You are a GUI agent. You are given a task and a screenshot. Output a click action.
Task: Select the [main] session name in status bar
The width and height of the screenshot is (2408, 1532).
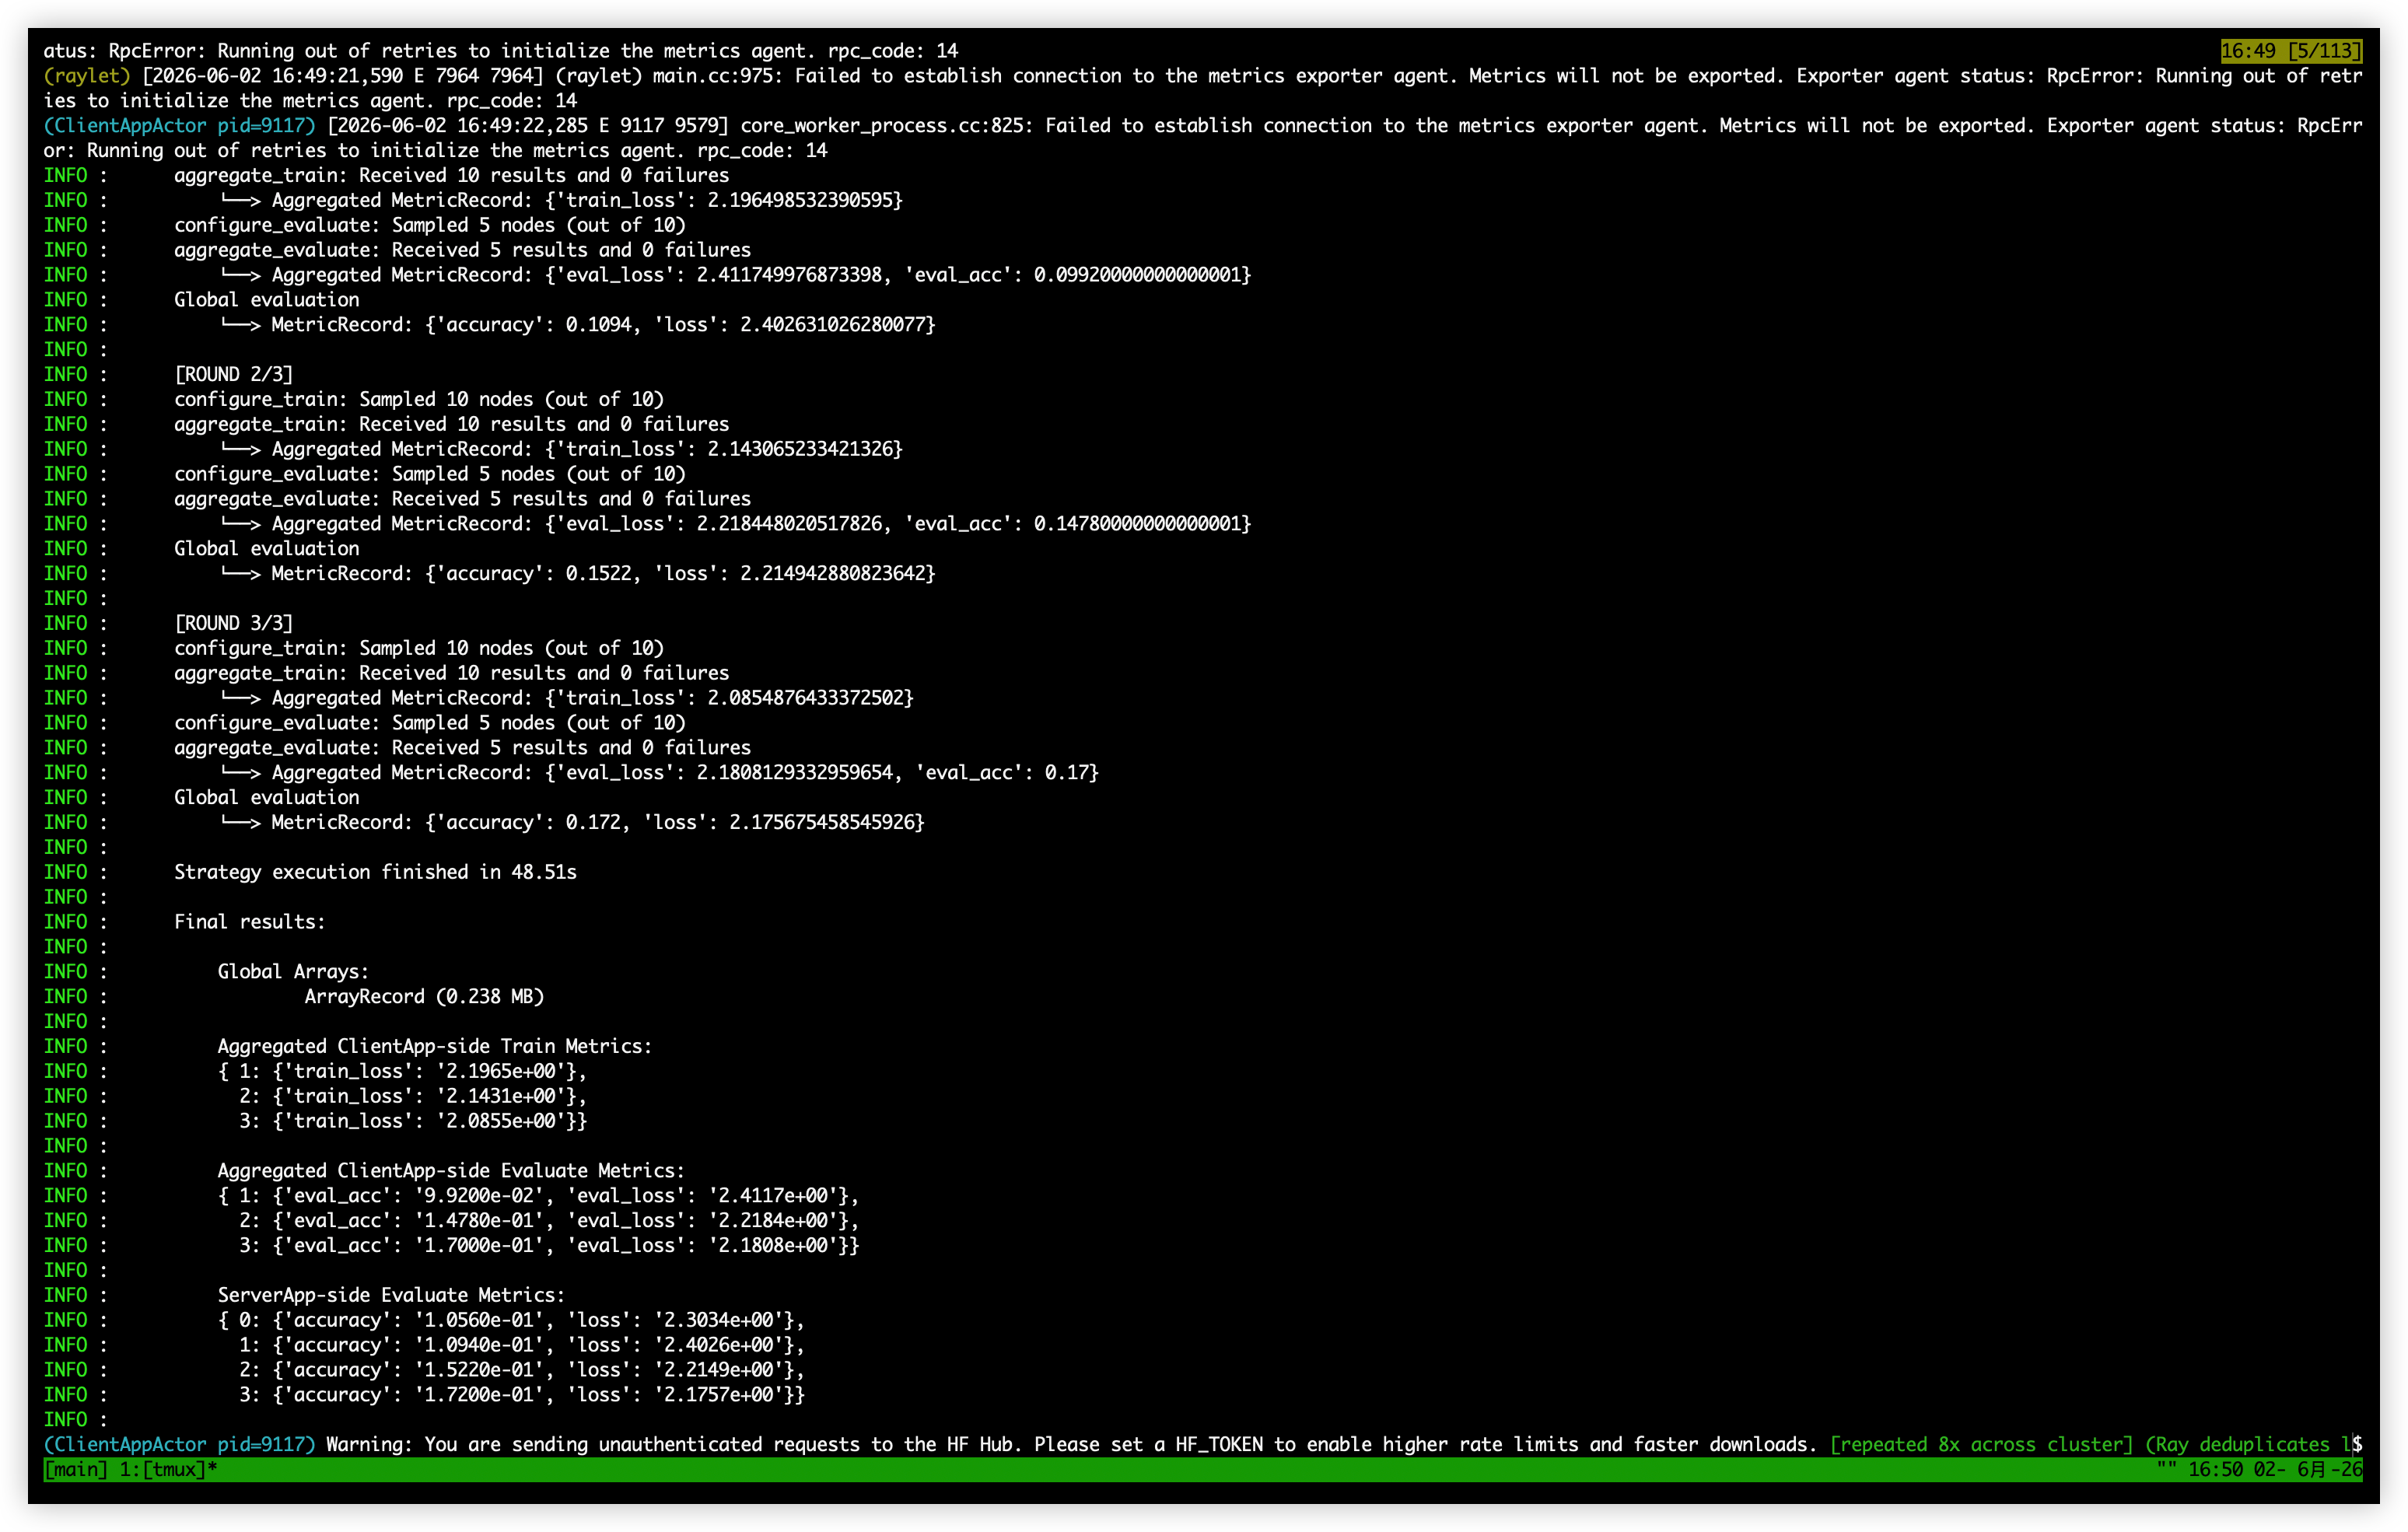point(76,1469)
